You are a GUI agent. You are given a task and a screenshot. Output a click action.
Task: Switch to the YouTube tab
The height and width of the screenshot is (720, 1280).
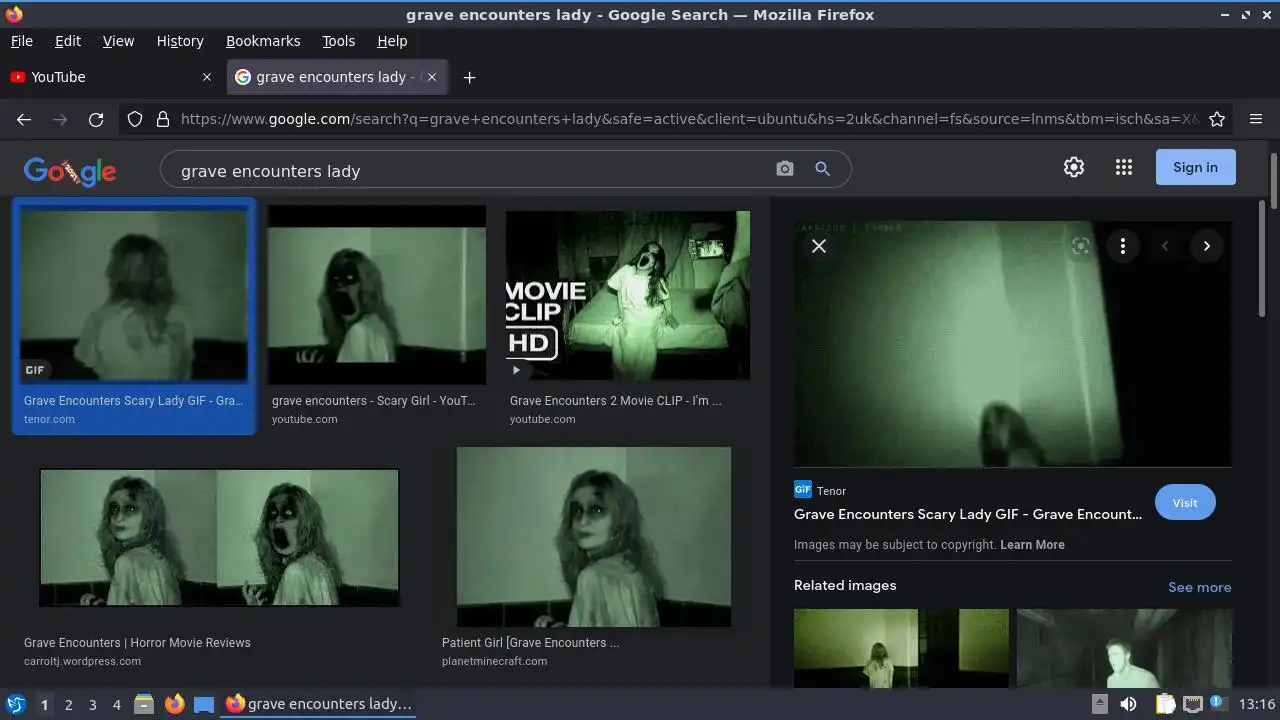click(x=110, y=77)
